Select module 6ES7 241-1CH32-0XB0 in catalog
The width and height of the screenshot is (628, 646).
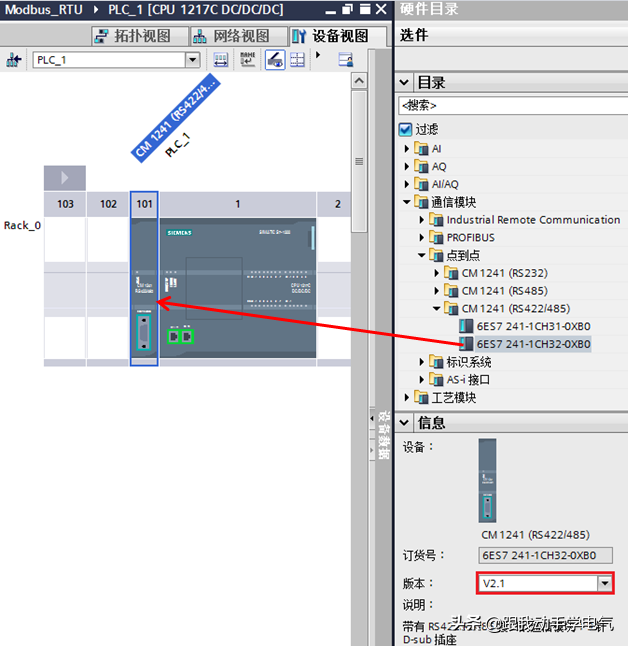coord(533,345)
